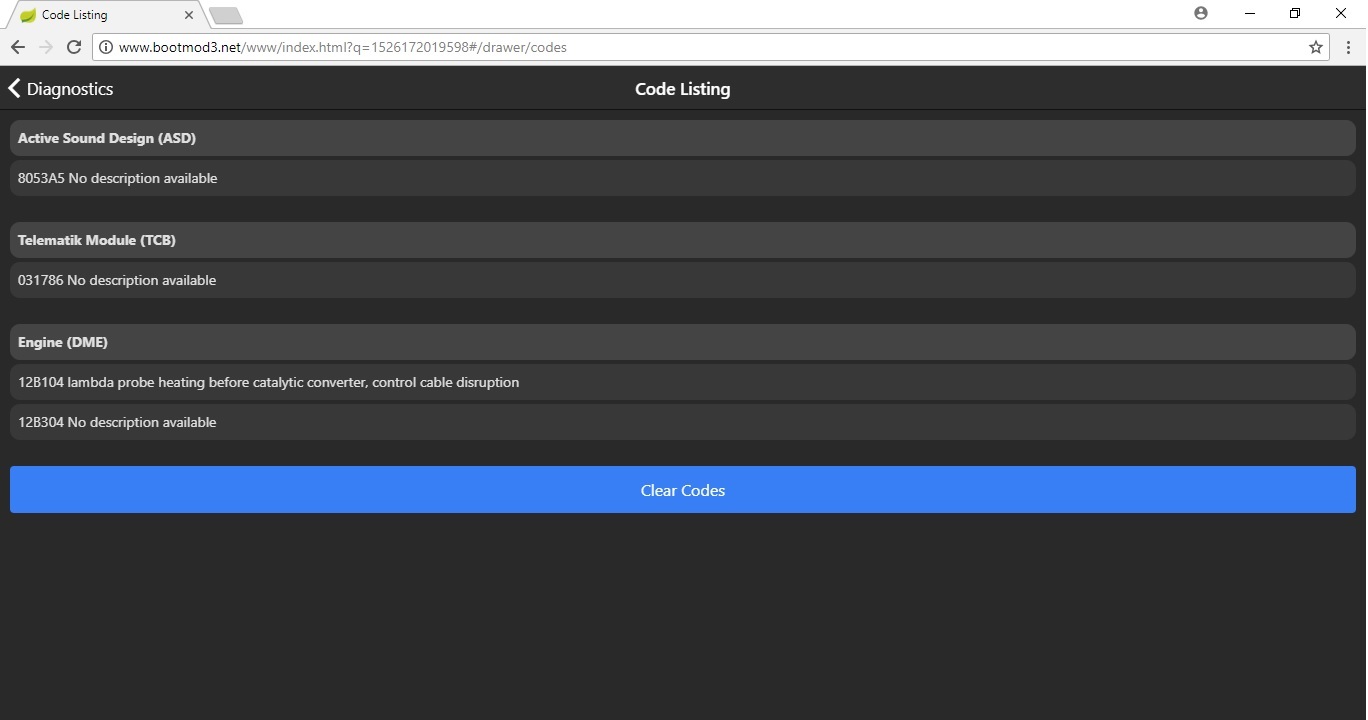The width and height of the screenshot is (1368, 720).
Task: Select the Telematik Module (TCB) header
Action: pyautogui.click(x=683, y=240)
